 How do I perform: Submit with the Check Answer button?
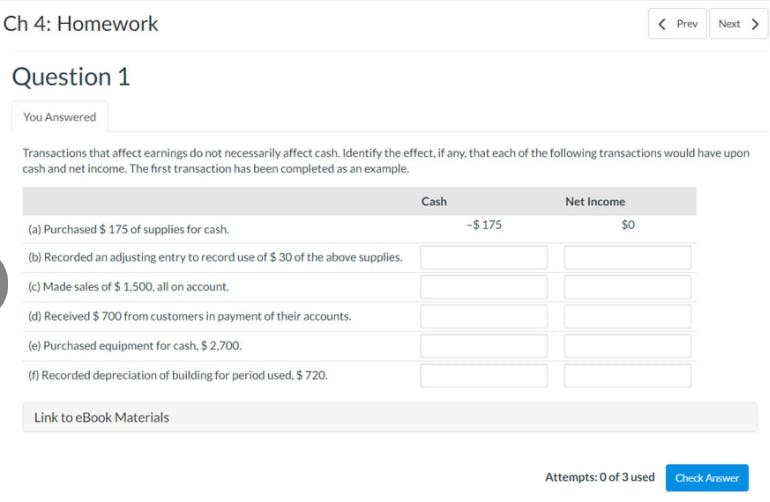pos(706,478)
